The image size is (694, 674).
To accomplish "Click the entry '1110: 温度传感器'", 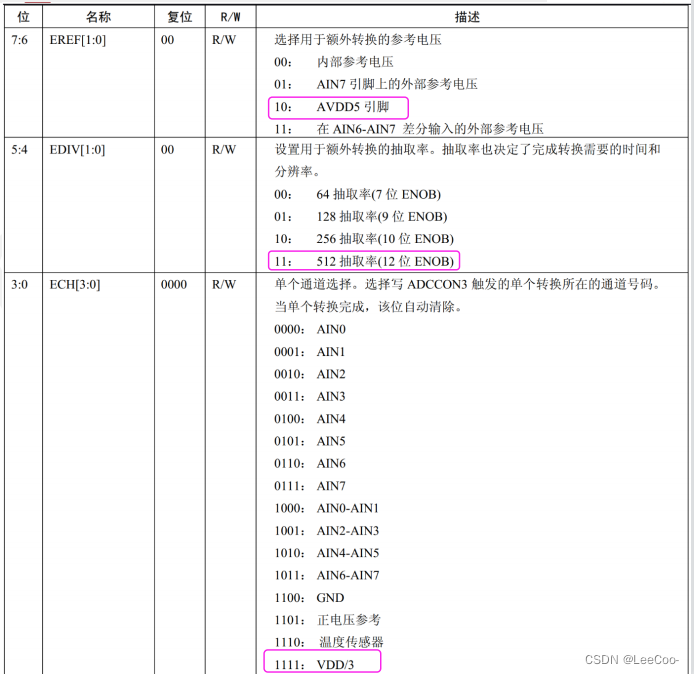I will point(329,642).
